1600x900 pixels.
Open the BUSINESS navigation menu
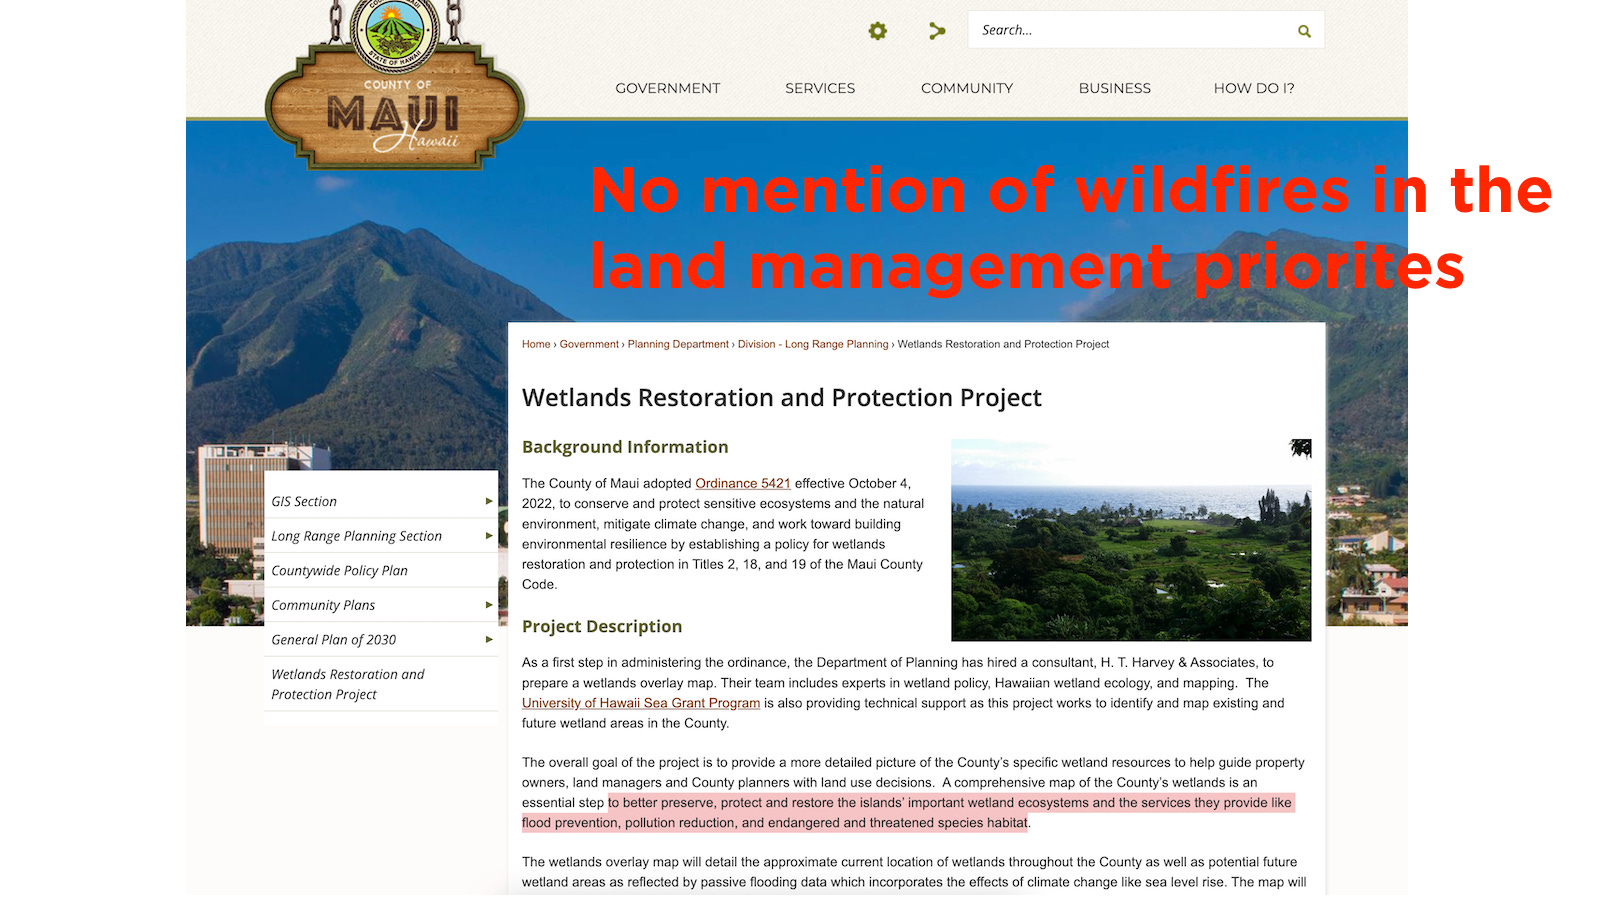click(1114, 88)
